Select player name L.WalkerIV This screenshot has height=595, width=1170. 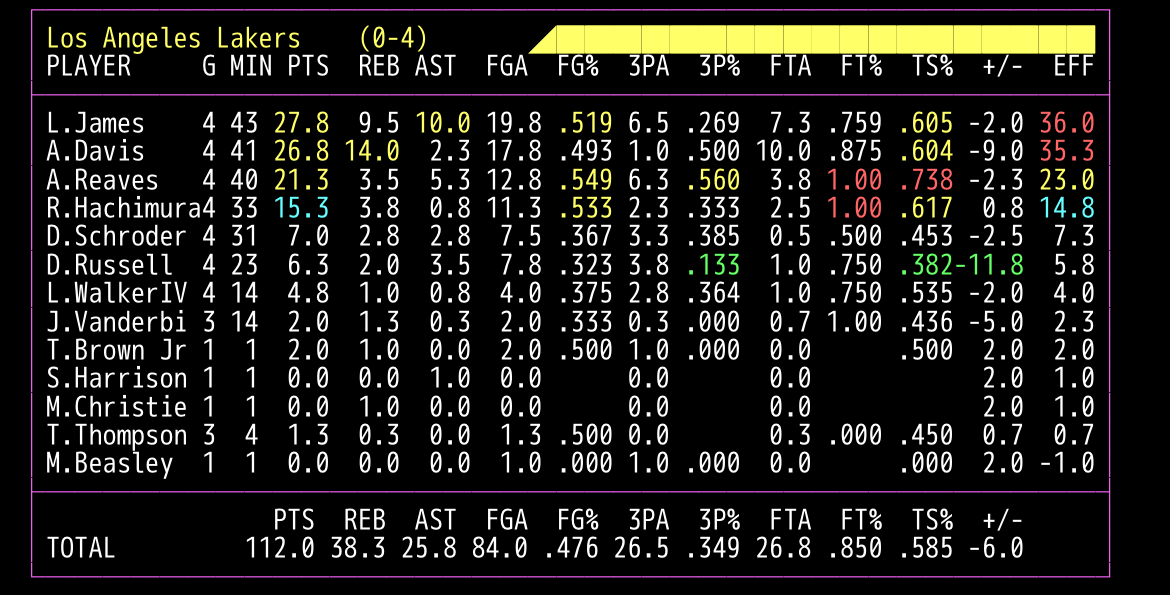tap(116, 293)
